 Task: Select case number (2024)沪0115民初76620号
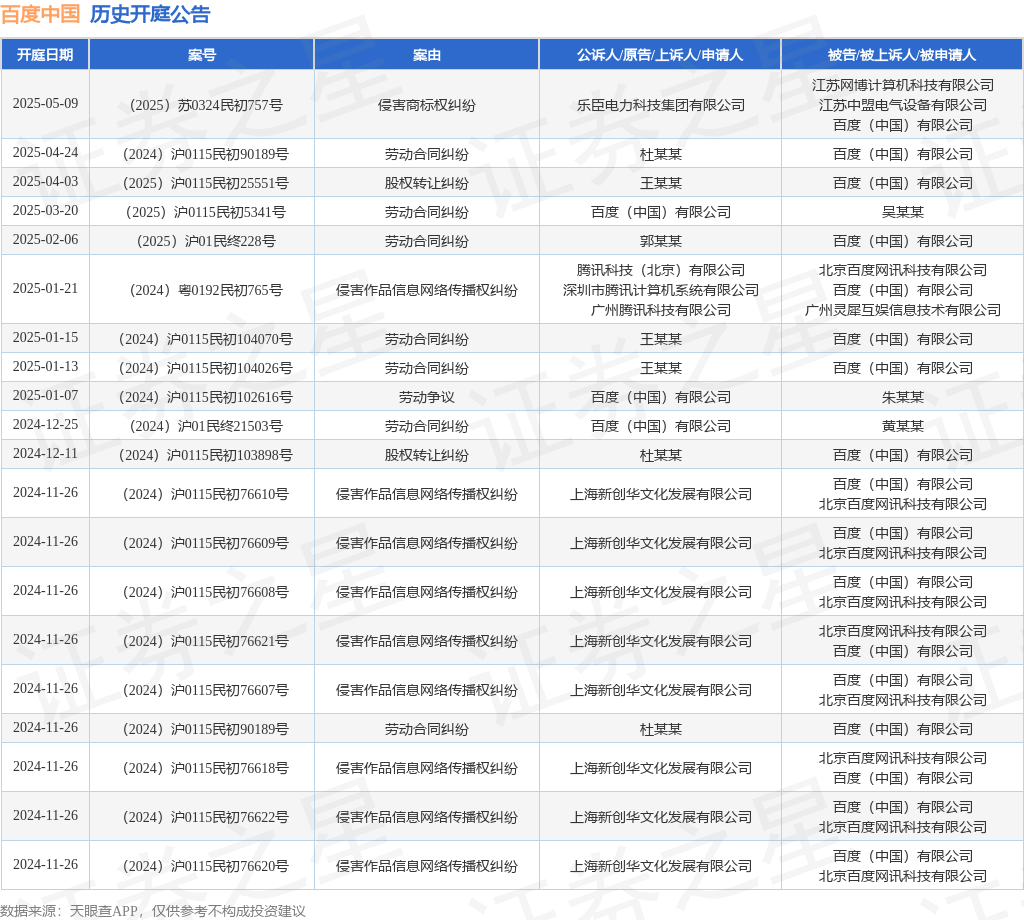(x=206, y=866)
